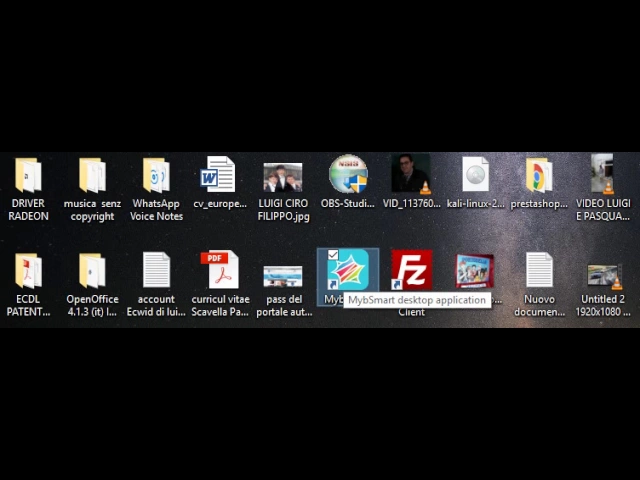Select the OBS-Studio installer icon

coord(348,173)
